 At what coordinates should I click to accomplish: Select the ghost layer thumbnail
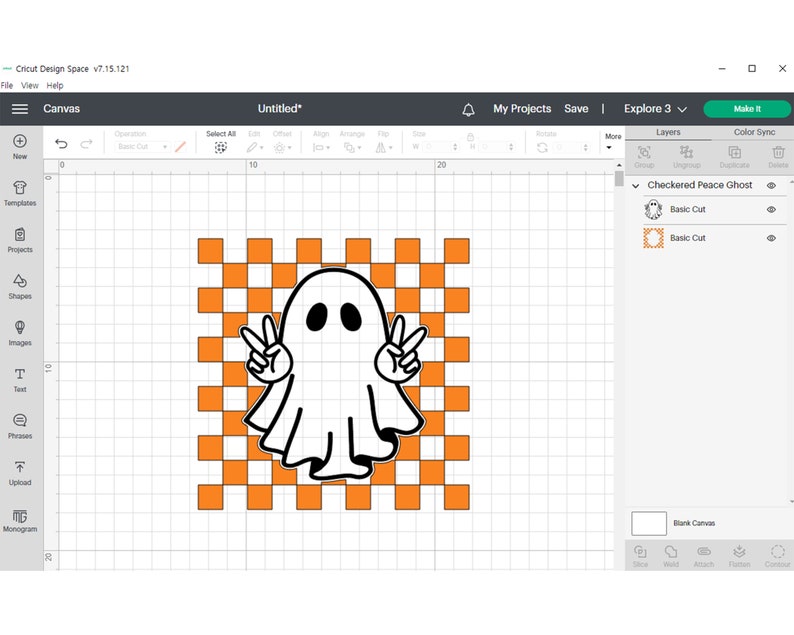pyautogui.click(x=653, y=209)
